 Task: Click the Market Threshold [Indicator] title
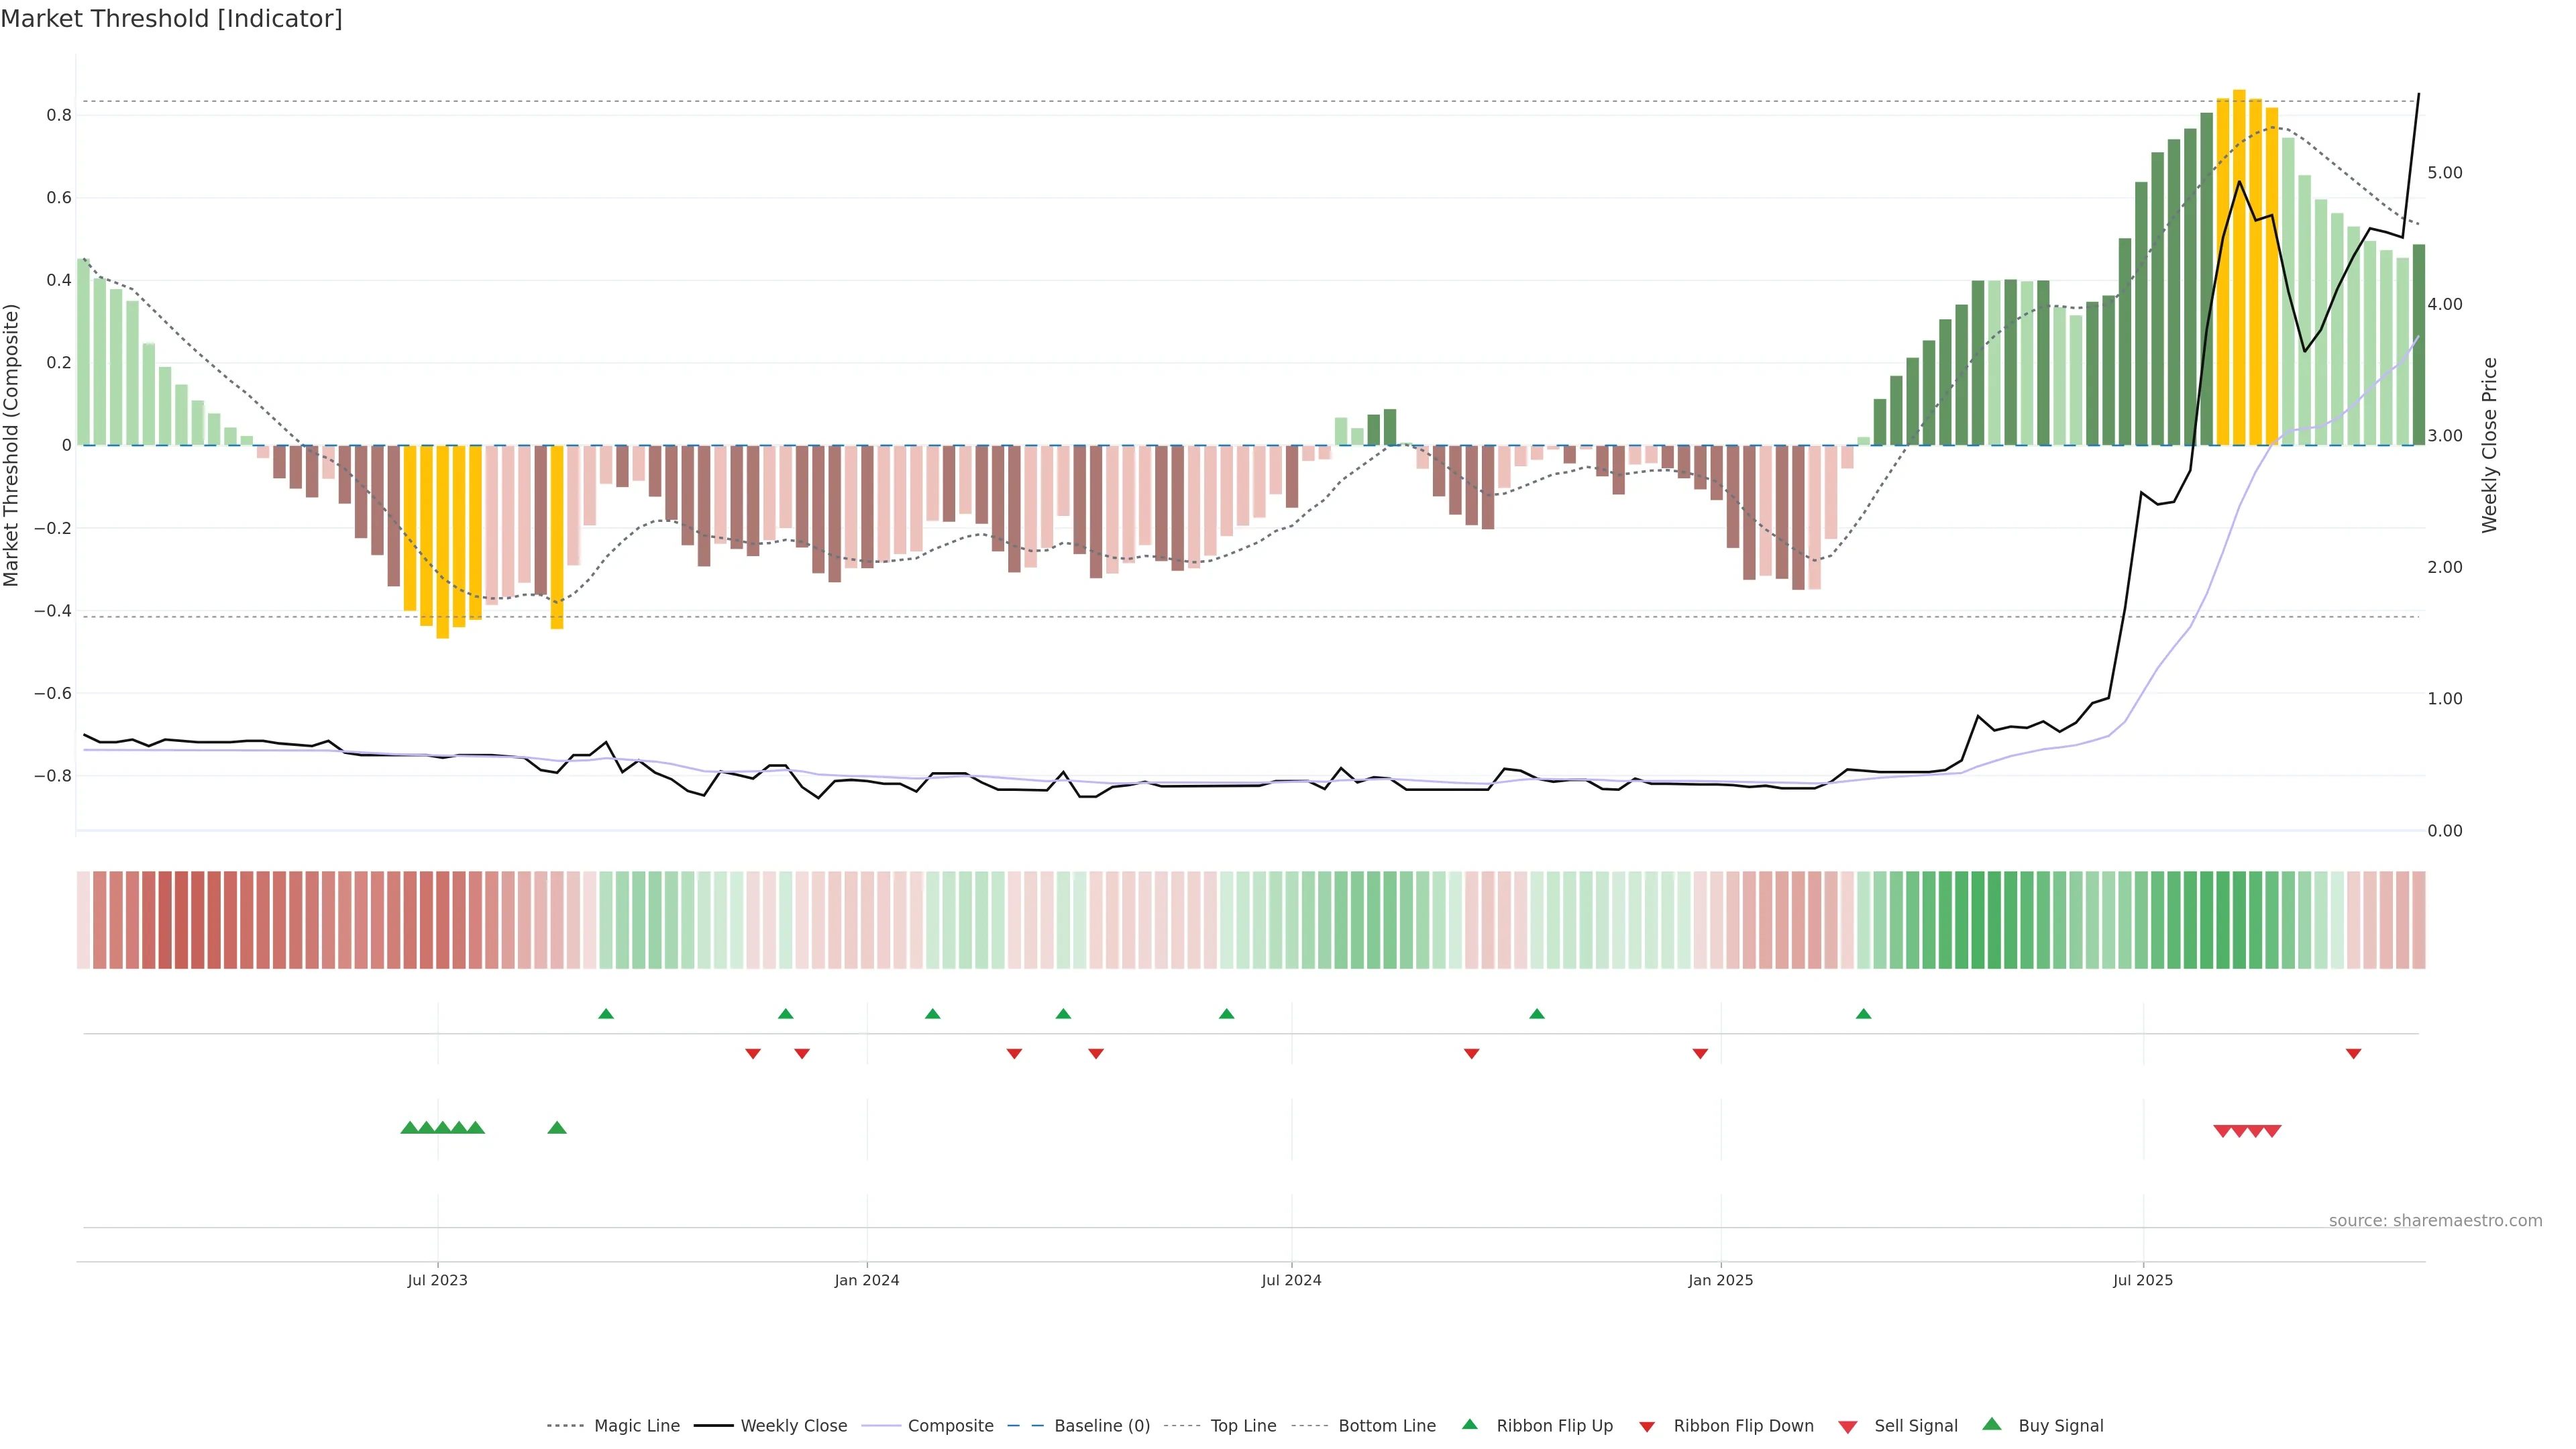[x=171, y=19]
